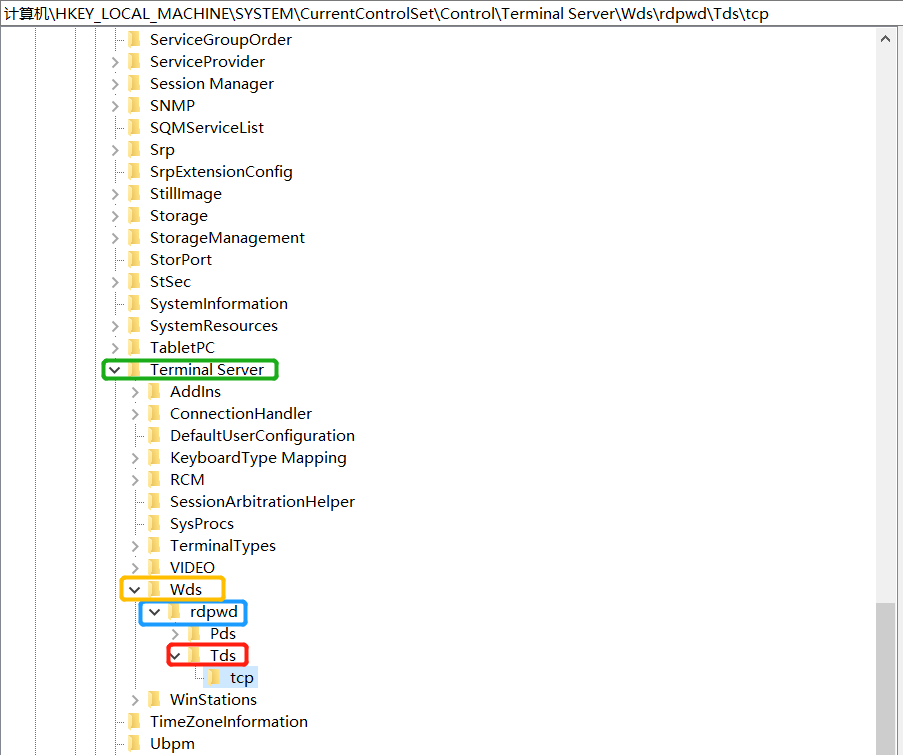Collapse the rdpwd subkey
This screenshot has height=755, width=903.
point(155,612)
